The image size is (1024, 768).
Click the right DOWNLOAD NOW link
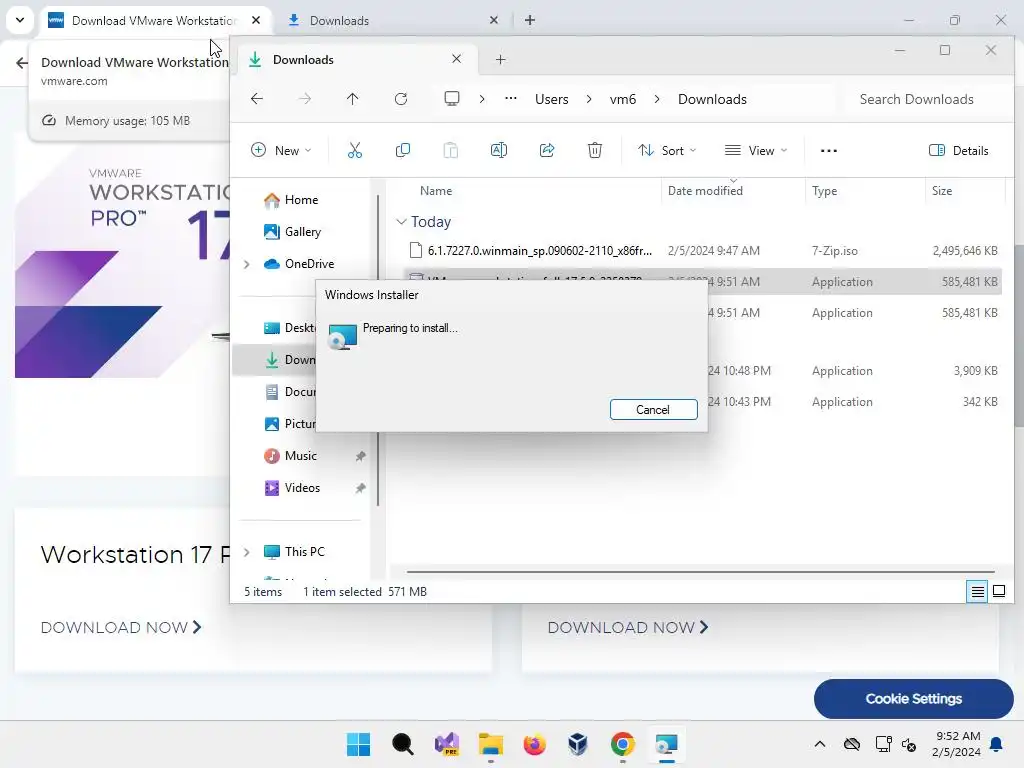[x=628, y=628]
